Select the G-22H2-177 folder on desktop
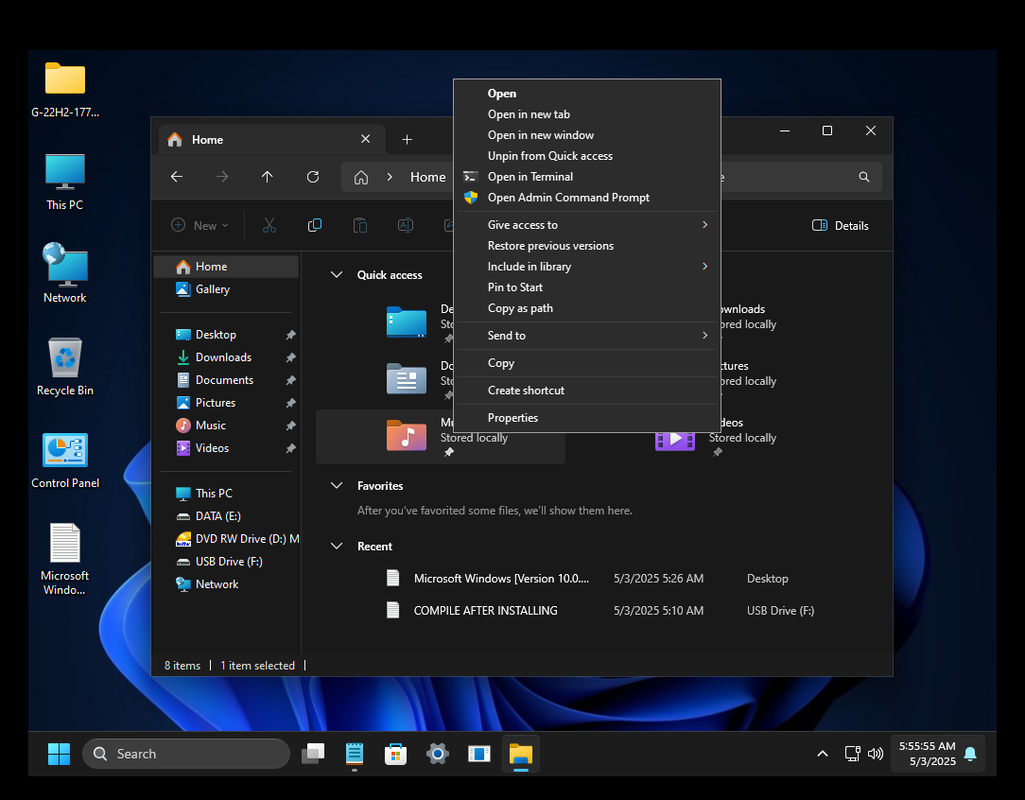 tap(65, 90)
